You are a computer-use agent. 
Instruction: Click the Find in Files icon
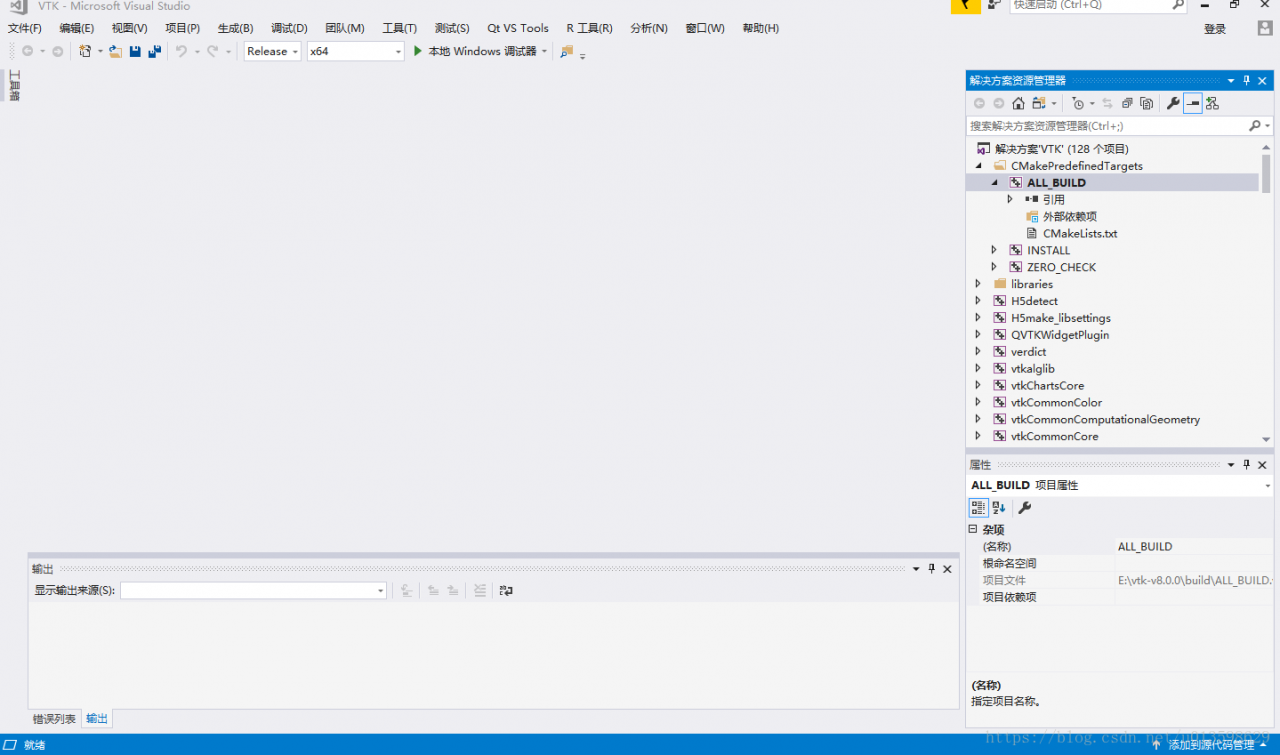pyautogui.click(x=567, y=51)
